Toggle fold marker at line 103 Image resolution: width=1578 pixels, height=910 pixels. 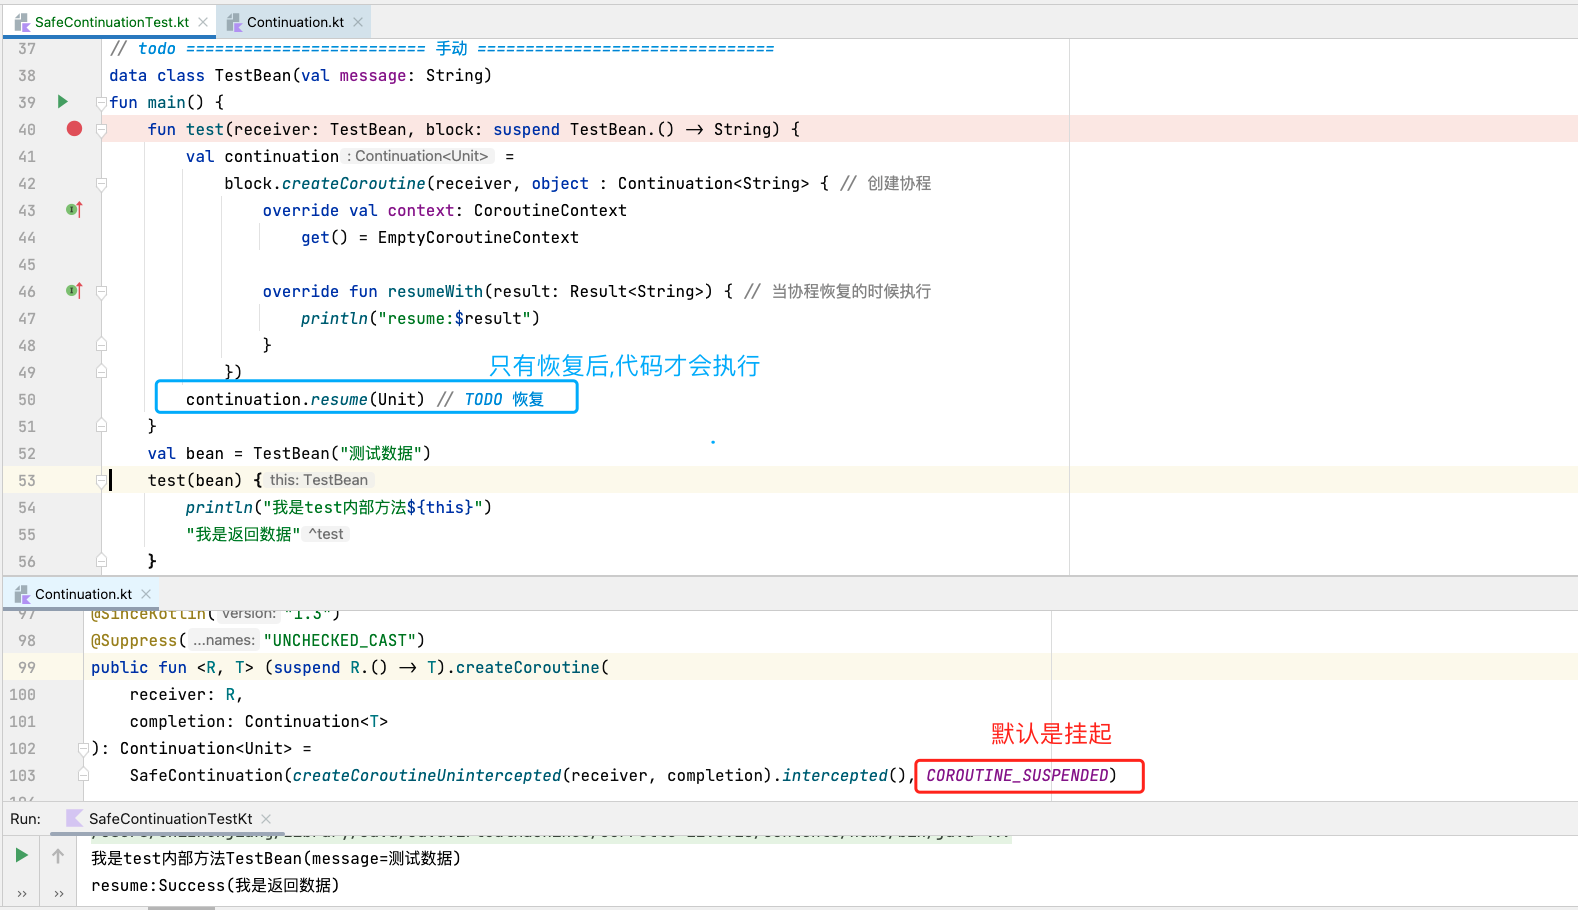pyautogui.click(x=83, y=775)
